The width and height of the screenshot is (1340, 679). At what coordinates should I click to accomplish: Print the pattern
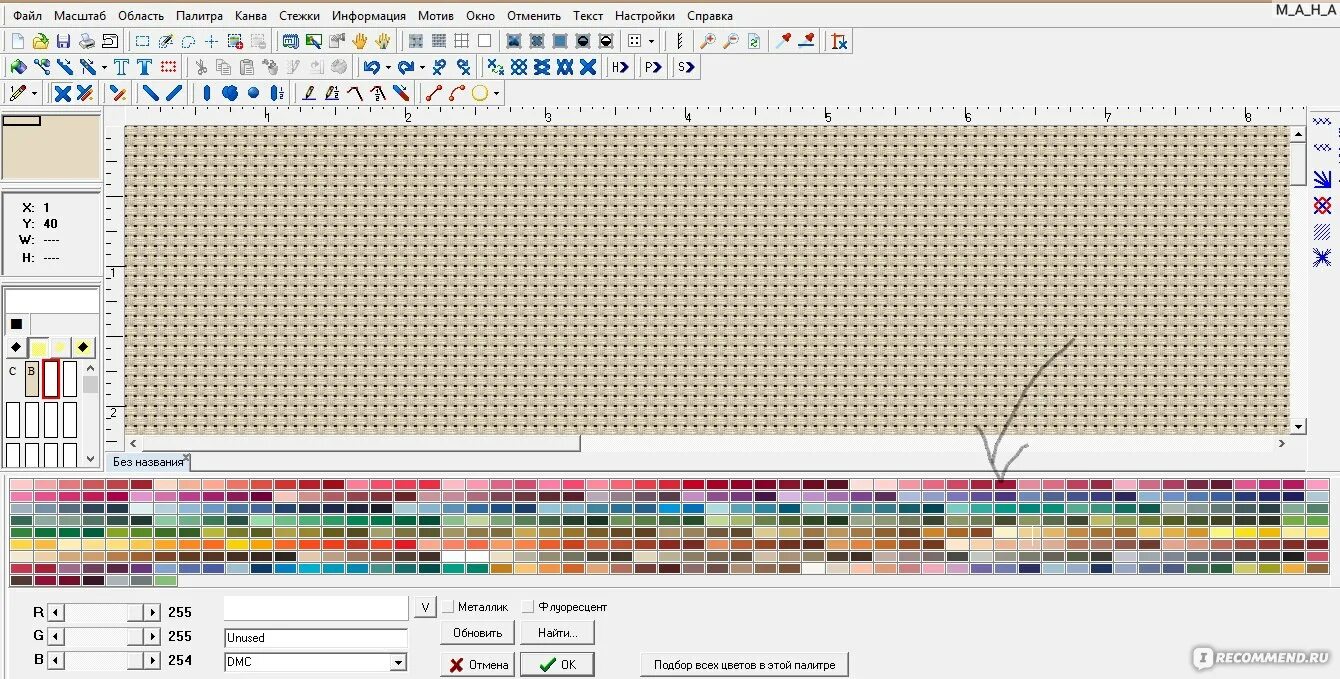point(86,41)
